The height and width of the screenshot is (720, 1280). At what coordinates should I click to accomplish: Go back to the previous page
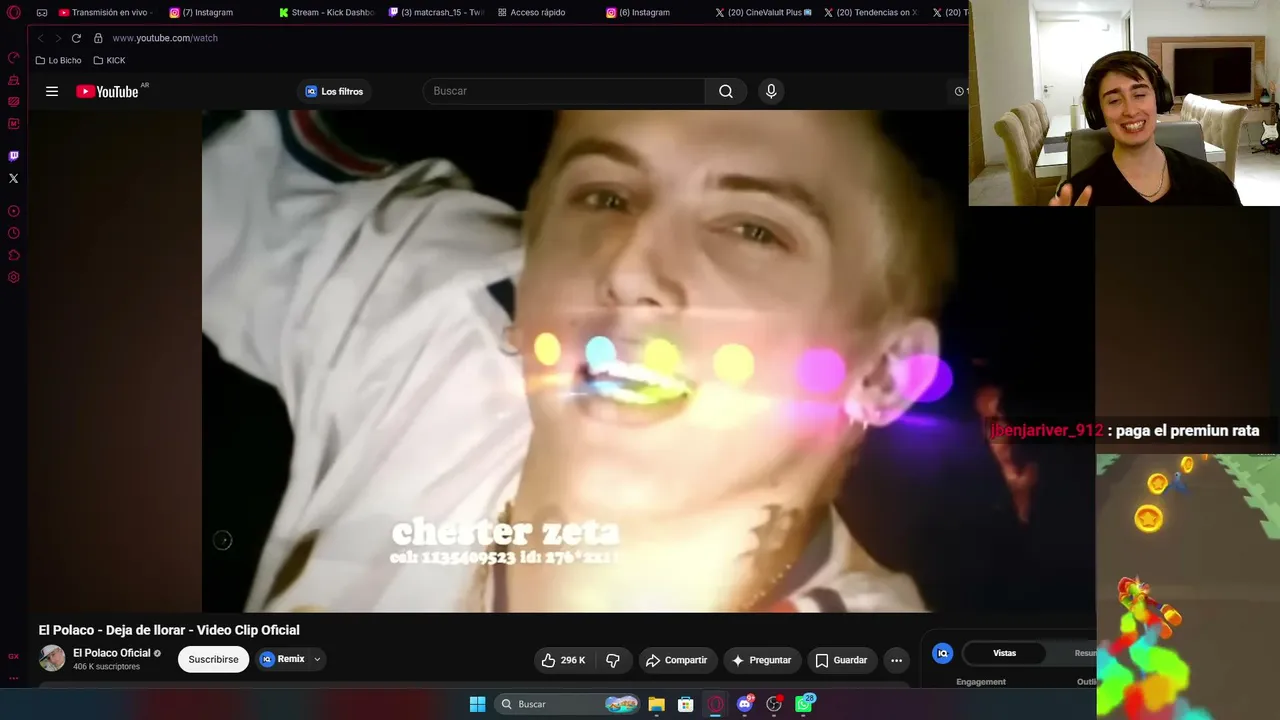(x=41, y=38)
